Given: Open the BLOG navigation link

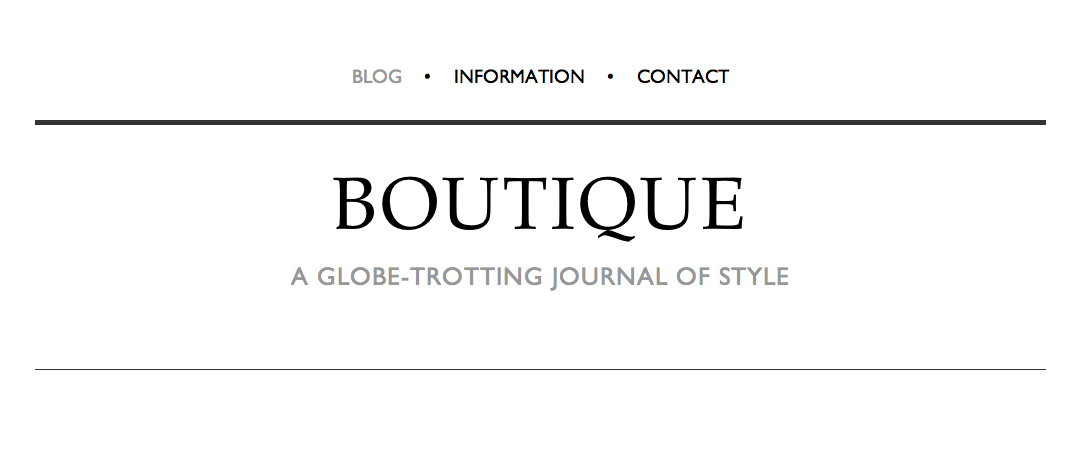Looking at the screenshot, I should [377, 77].
